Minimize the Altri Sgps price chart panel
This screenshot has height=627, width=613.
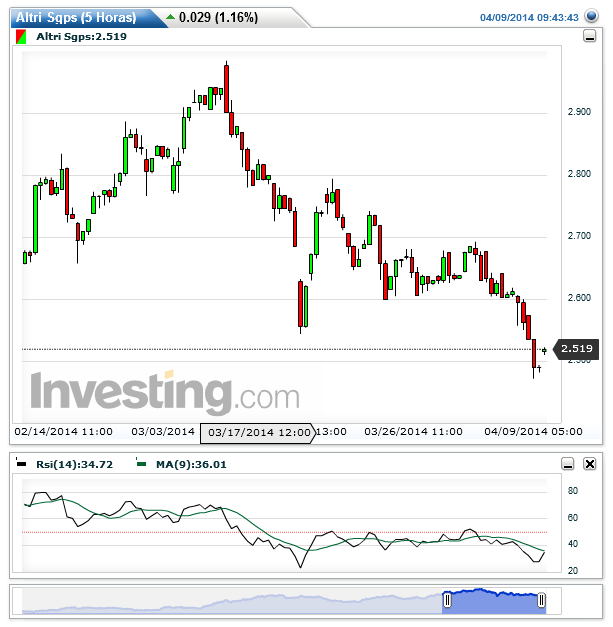(589, 36)
